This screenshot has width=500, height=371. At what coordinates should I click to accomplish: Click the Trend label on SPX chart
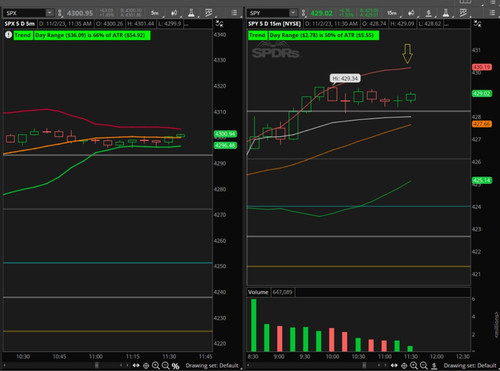[23, 35]
